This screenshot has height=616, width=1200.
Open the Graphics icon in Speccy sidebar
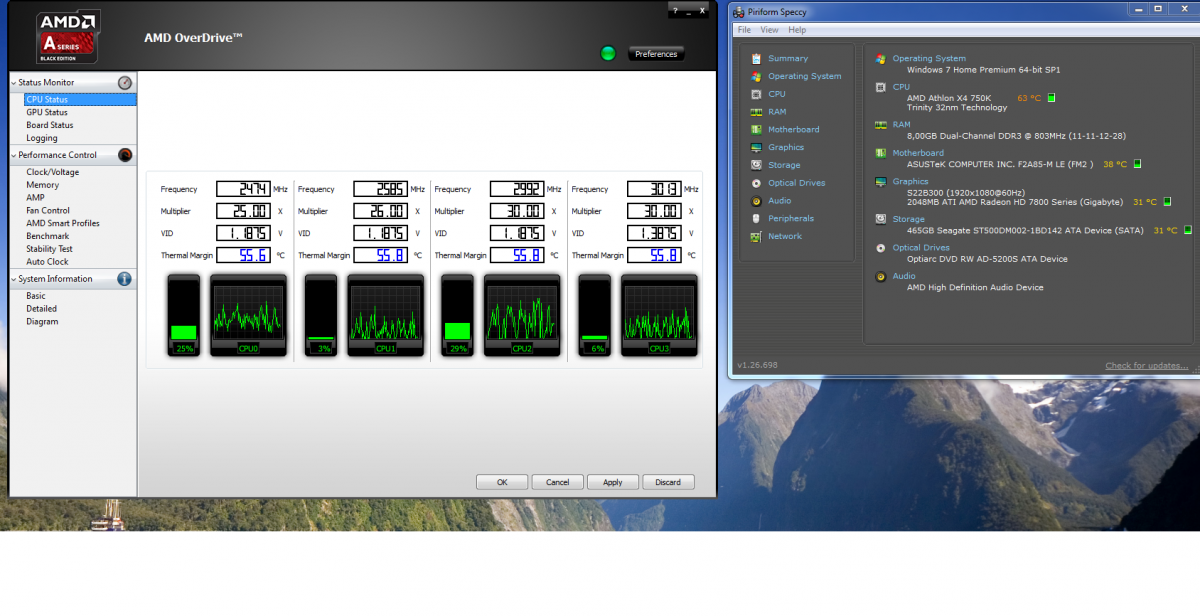(756, 148)
